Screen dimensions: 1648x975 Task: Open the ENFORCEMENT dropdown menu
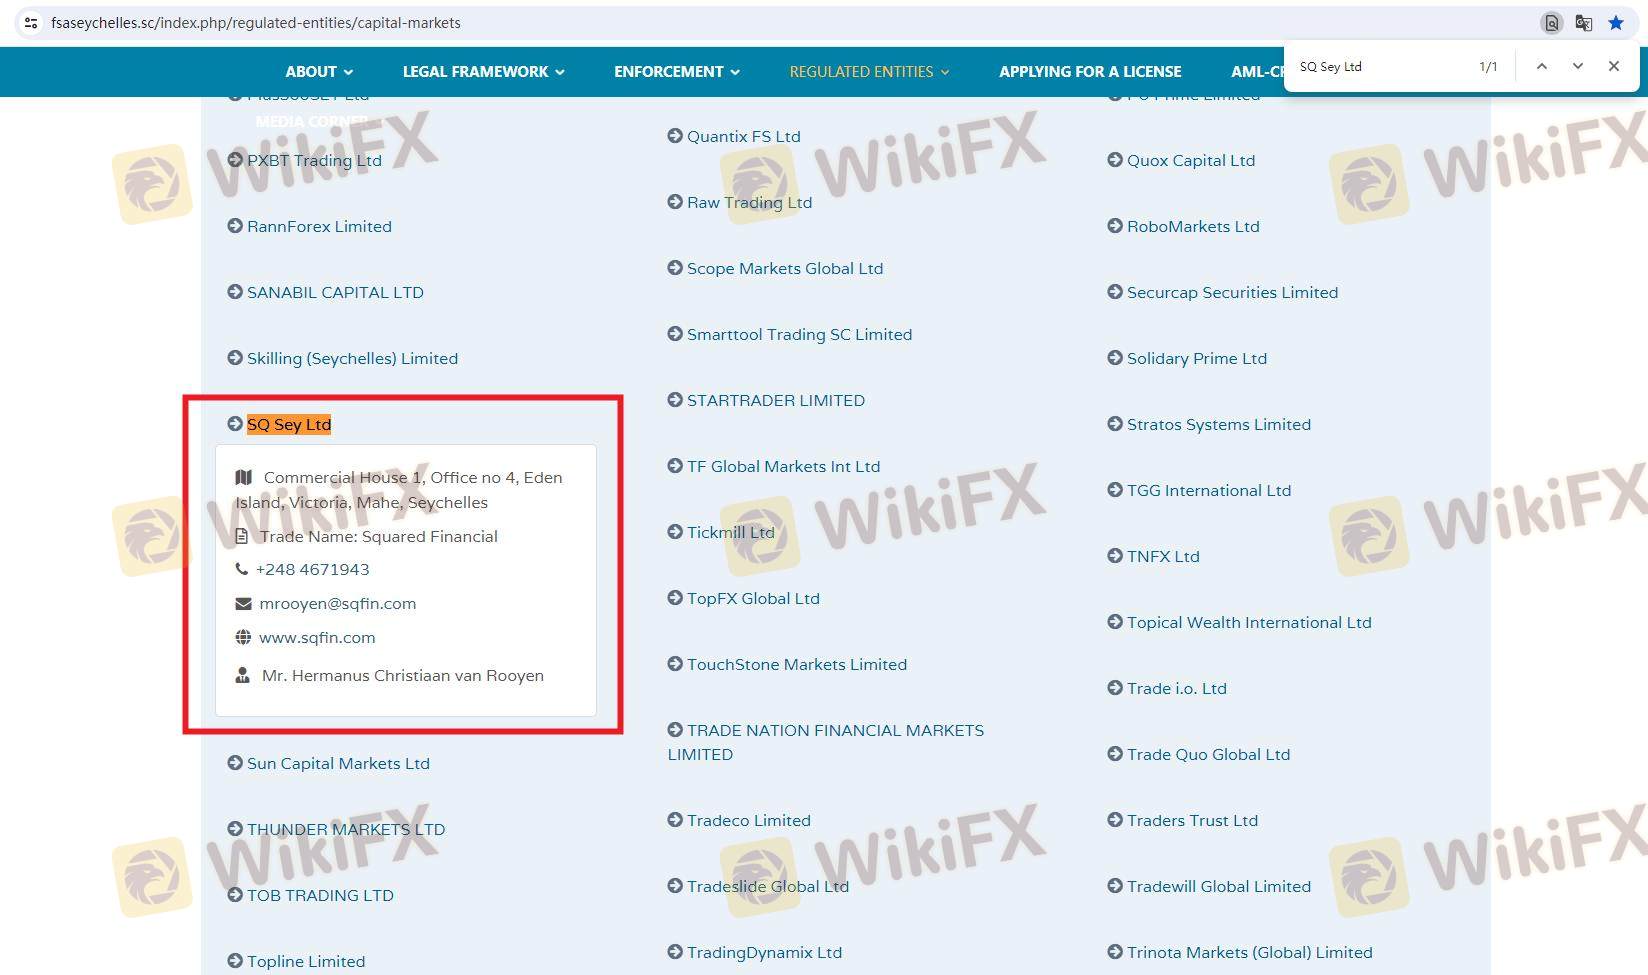click(x=676, y=72)
